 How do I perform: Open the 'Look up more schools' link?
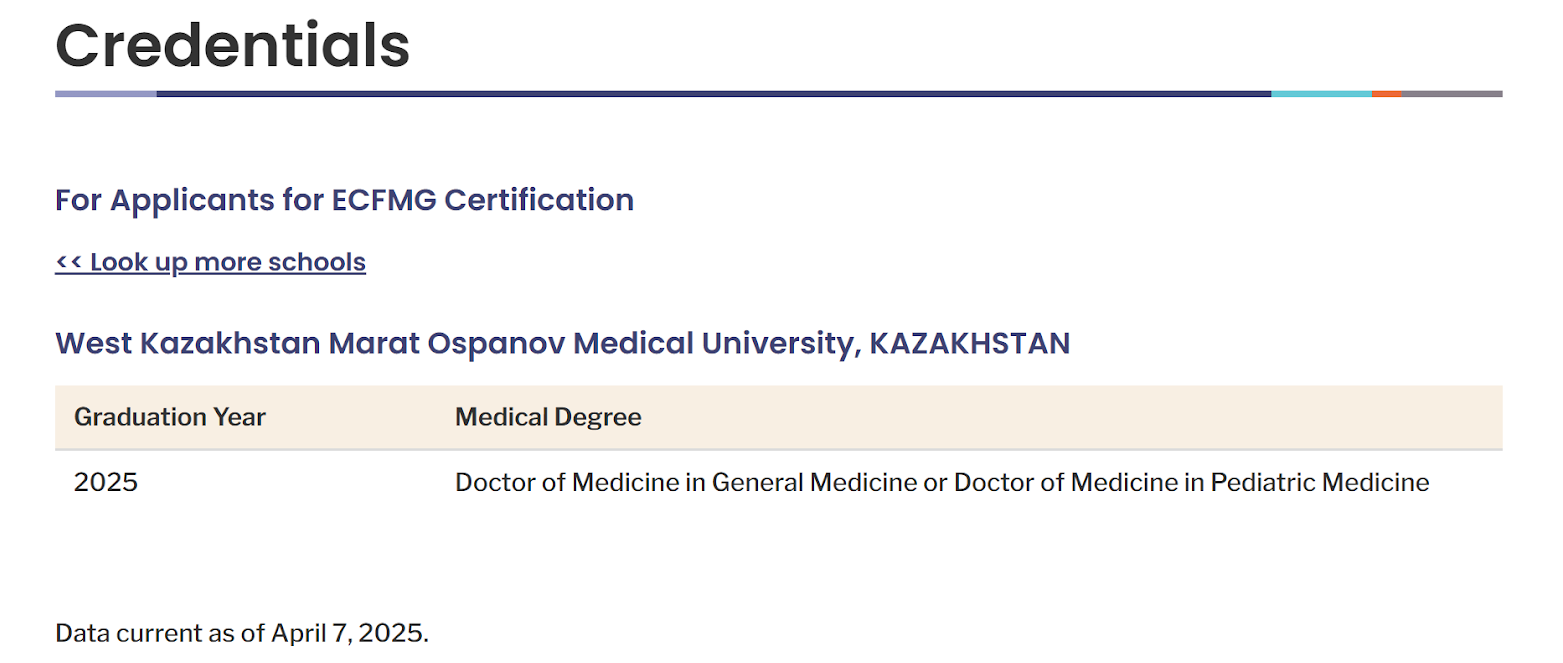click(x=210, y=262)
